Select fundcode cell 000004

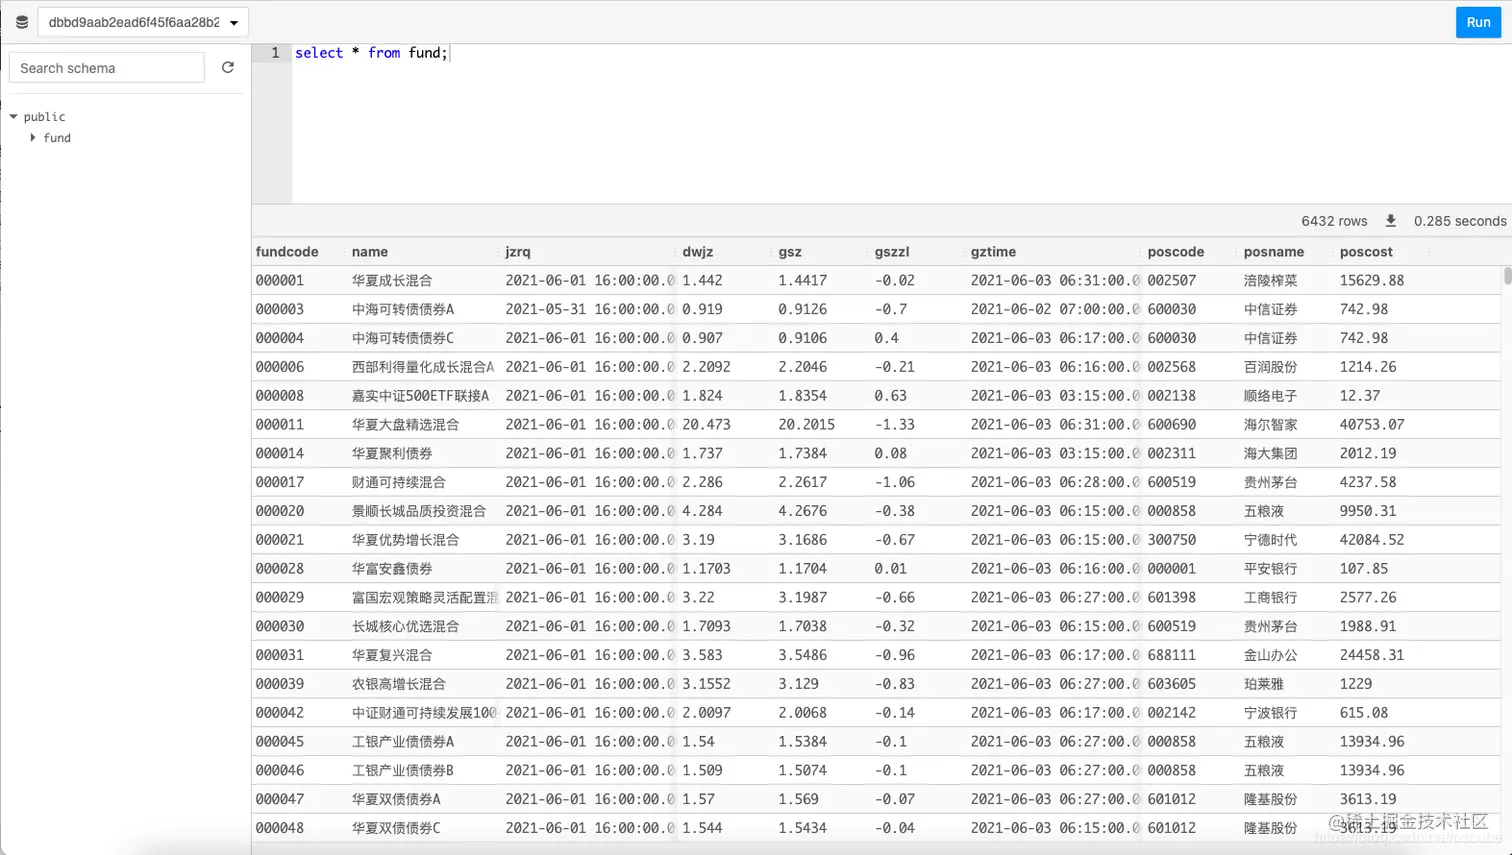(x=280, y=338)
